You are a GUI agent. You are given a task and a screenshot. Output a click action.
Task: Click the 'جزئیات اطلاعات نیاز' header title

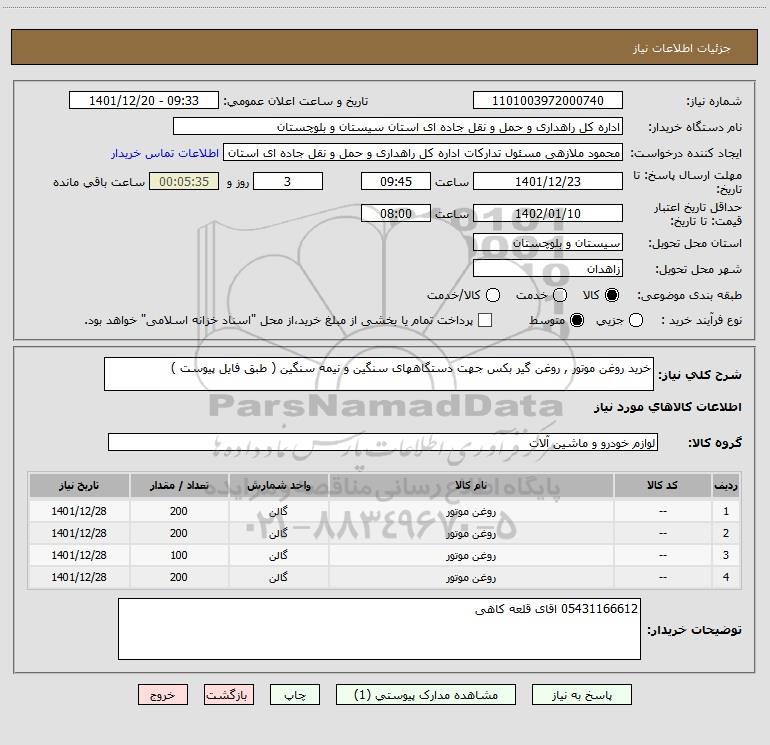[x=681, y=48]
